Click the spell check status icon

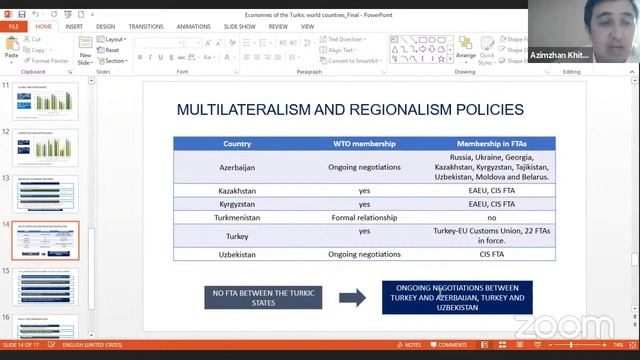(x=51, y=345)
